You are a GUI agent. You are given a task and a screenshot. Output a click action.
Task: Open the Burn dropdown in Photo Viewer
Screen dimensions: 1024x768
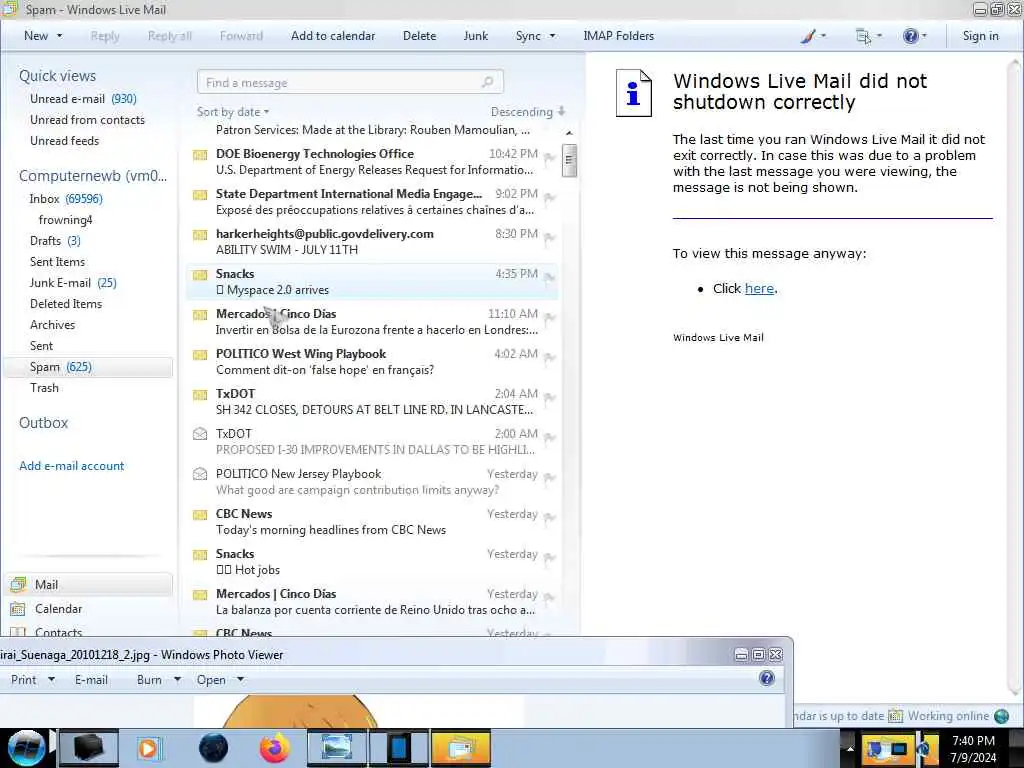click(x=177, y=680)
